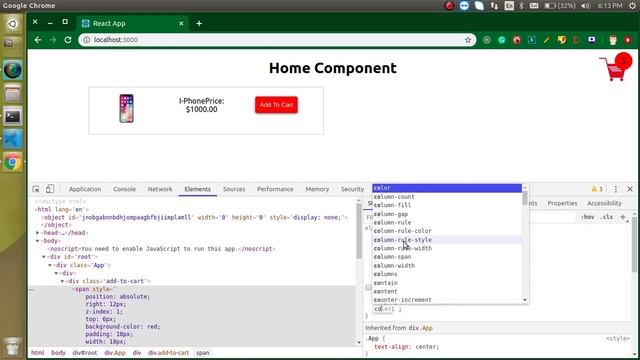Open DevTools three-dot menu
640x360 pixels.
pyautogui.click(x=616, y=189)
